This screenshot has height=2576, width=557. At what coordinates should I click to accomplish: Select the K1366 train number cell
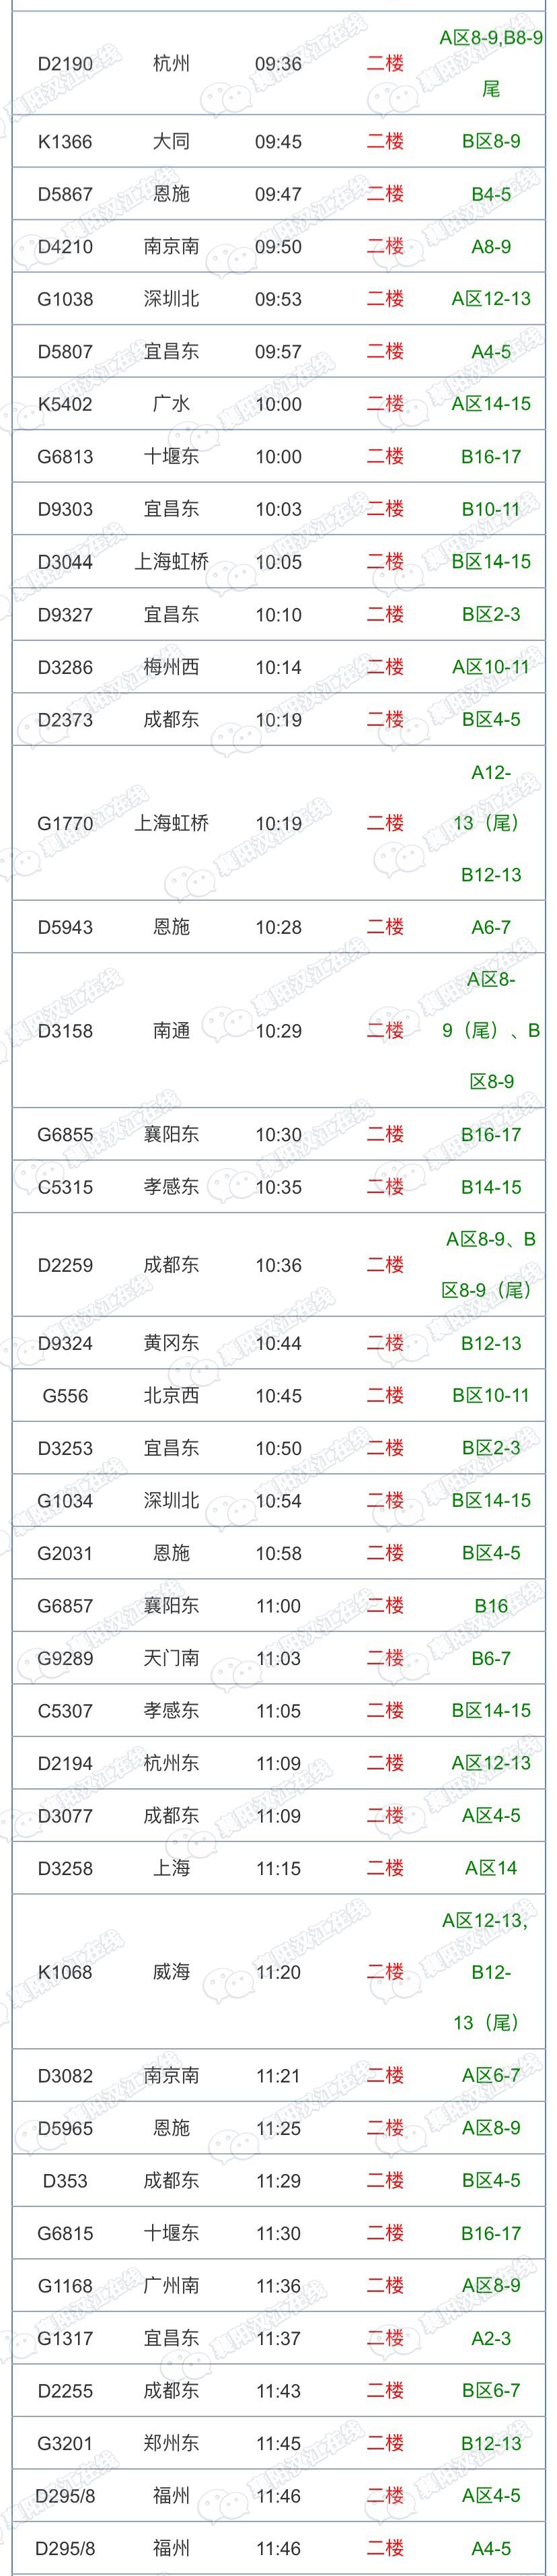[65, 142]
